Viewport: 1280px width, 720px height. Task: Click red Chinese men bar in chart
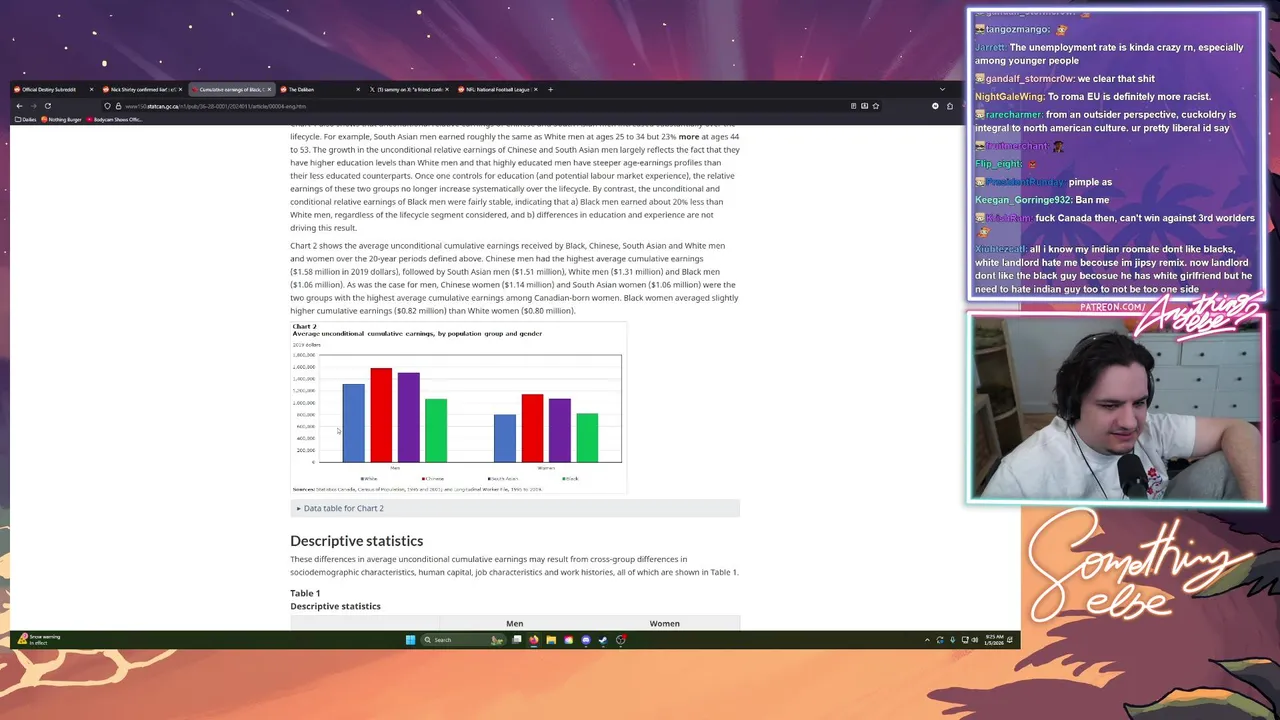pyautogui.click(x=381, y=415)
